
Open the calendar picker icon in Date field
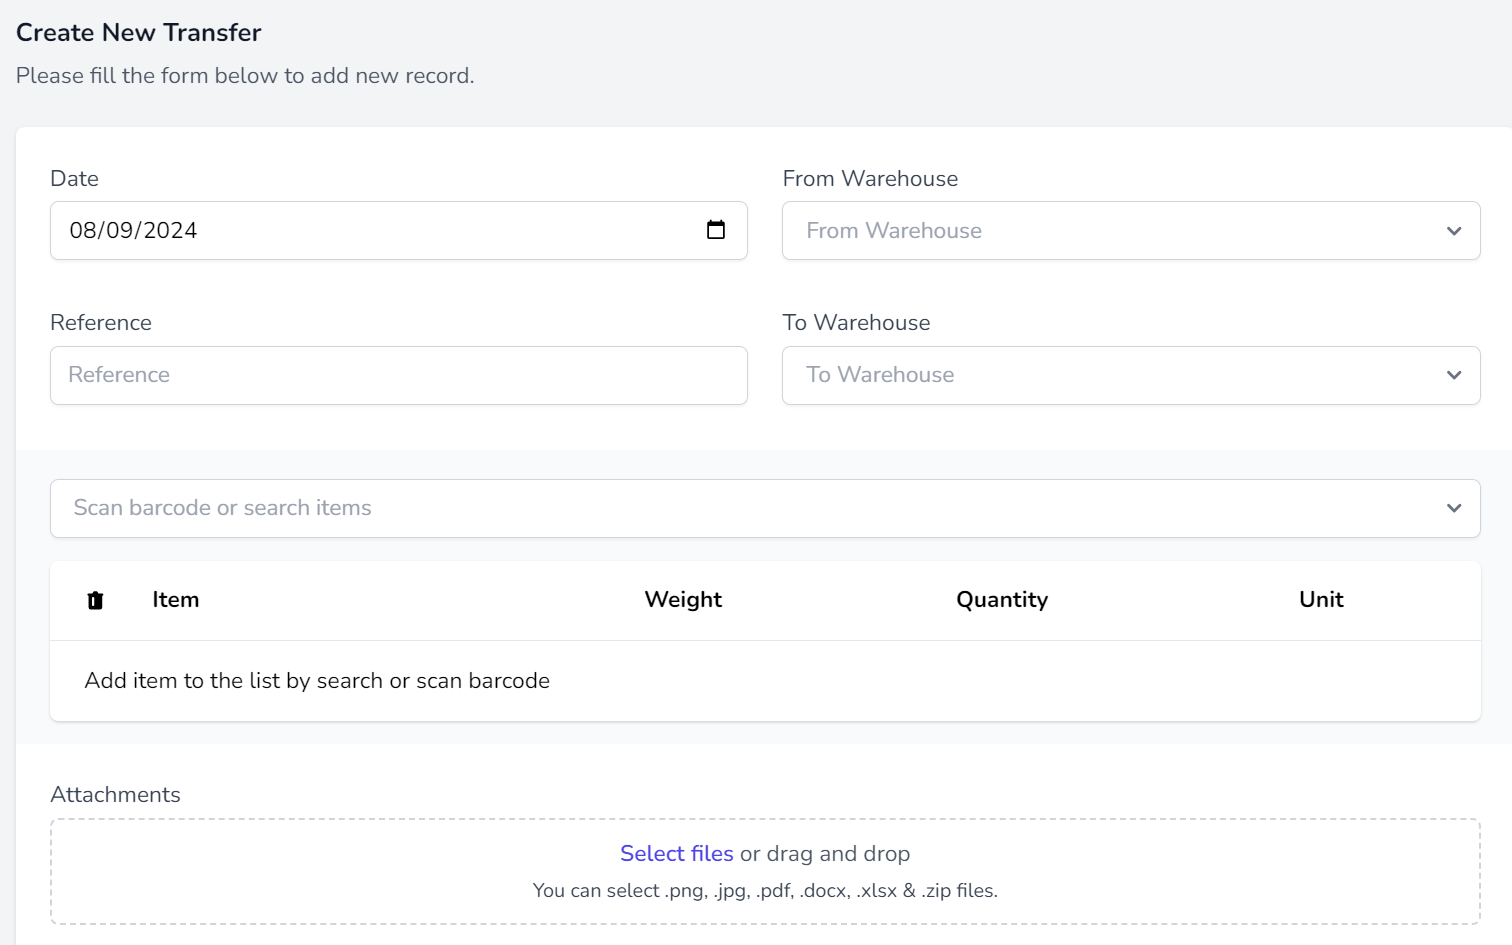click(x=716, y=230)
